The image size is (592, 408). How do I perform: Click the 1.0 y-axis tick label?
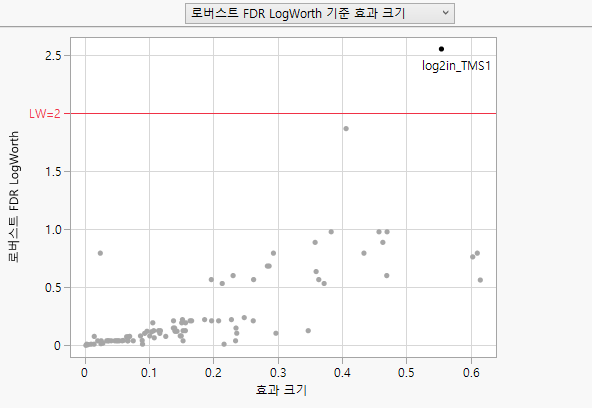(x=53, y=229)
